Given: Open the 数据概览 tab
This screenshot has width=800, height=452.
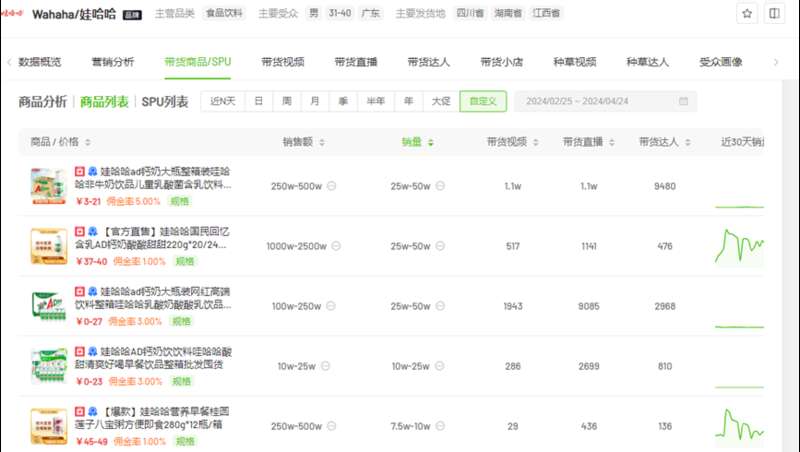Looking at the screenshot, I should click(39, 62).
